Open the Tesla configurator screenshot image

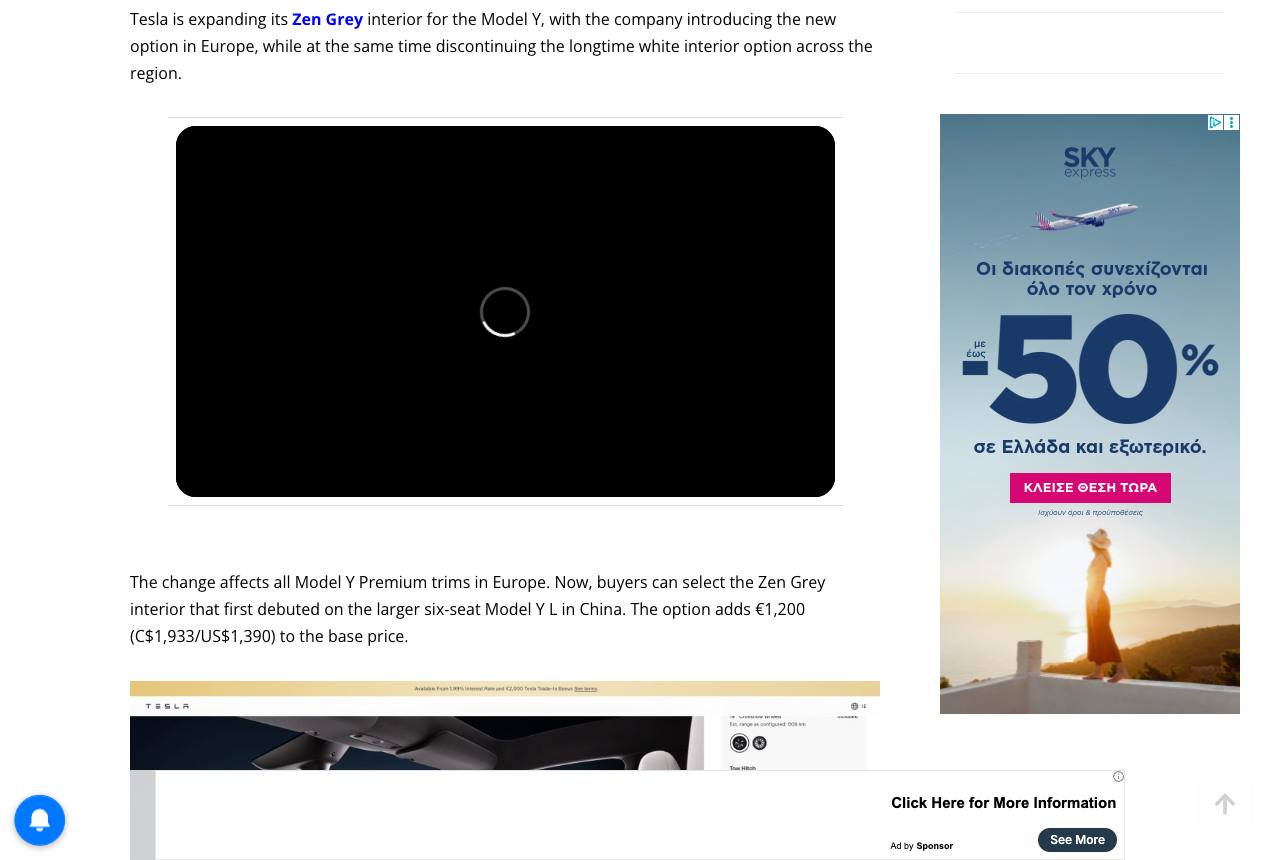click(505, 726)
